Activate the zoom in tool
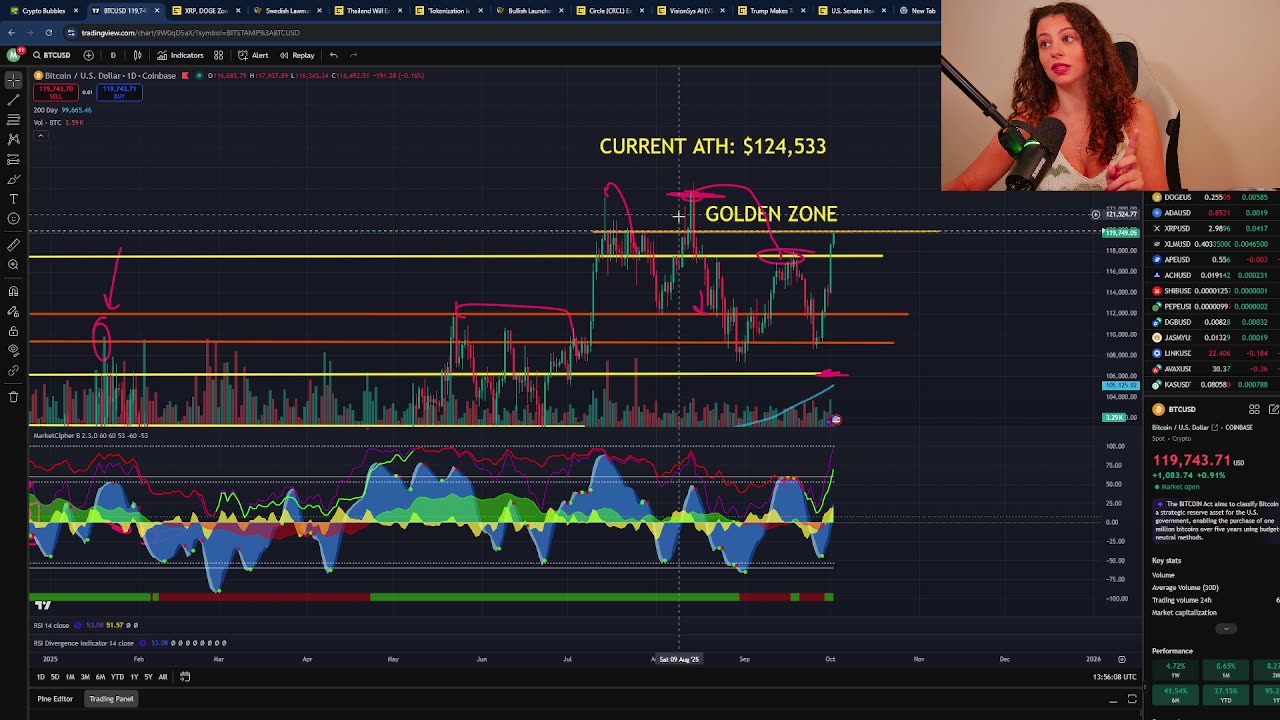The image size is (1280, 720). click(x=13, y=265)
